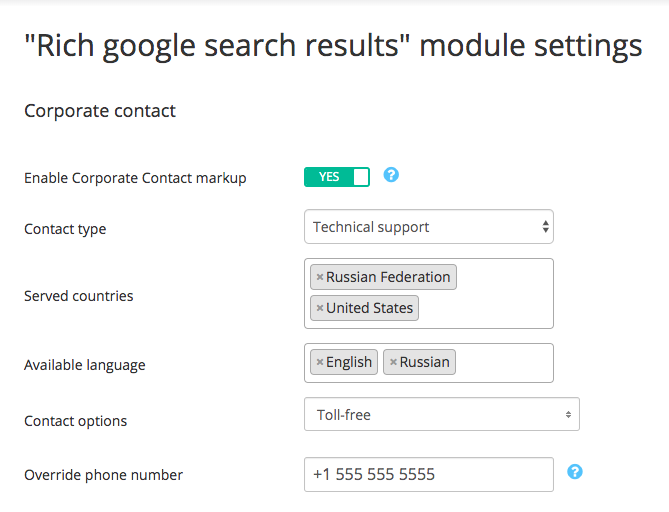Click the Russian Federation country tag
Image resolution: width=669 pixels, height=512 pixels.
tap(389, 278)
